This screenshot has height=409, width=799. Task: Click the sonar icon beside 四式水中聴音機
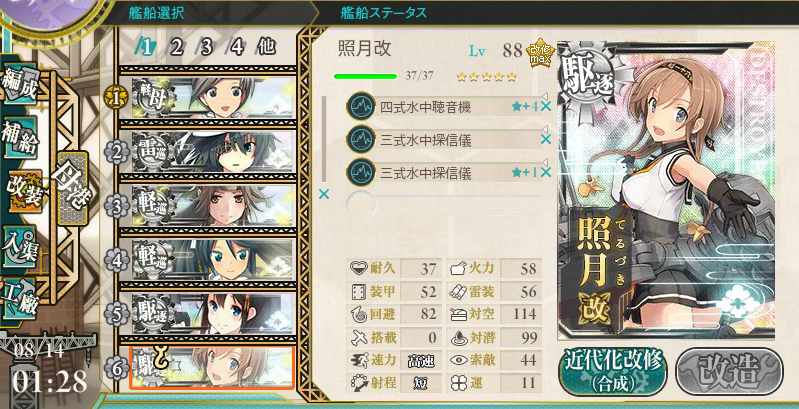point(361,106)
